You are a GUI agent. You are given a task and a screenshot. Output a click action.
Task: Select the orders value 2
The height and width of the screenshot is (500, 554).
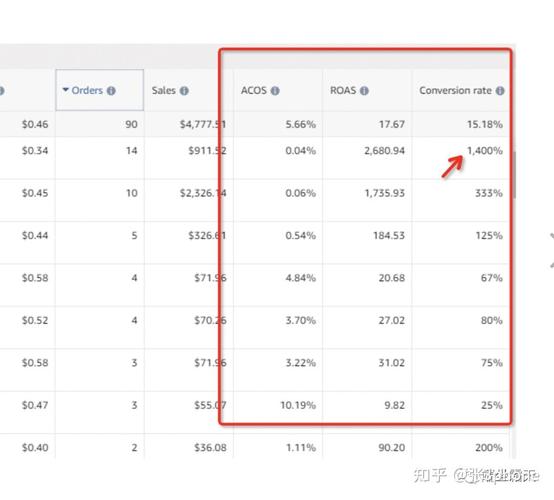(x=134, y=448)
